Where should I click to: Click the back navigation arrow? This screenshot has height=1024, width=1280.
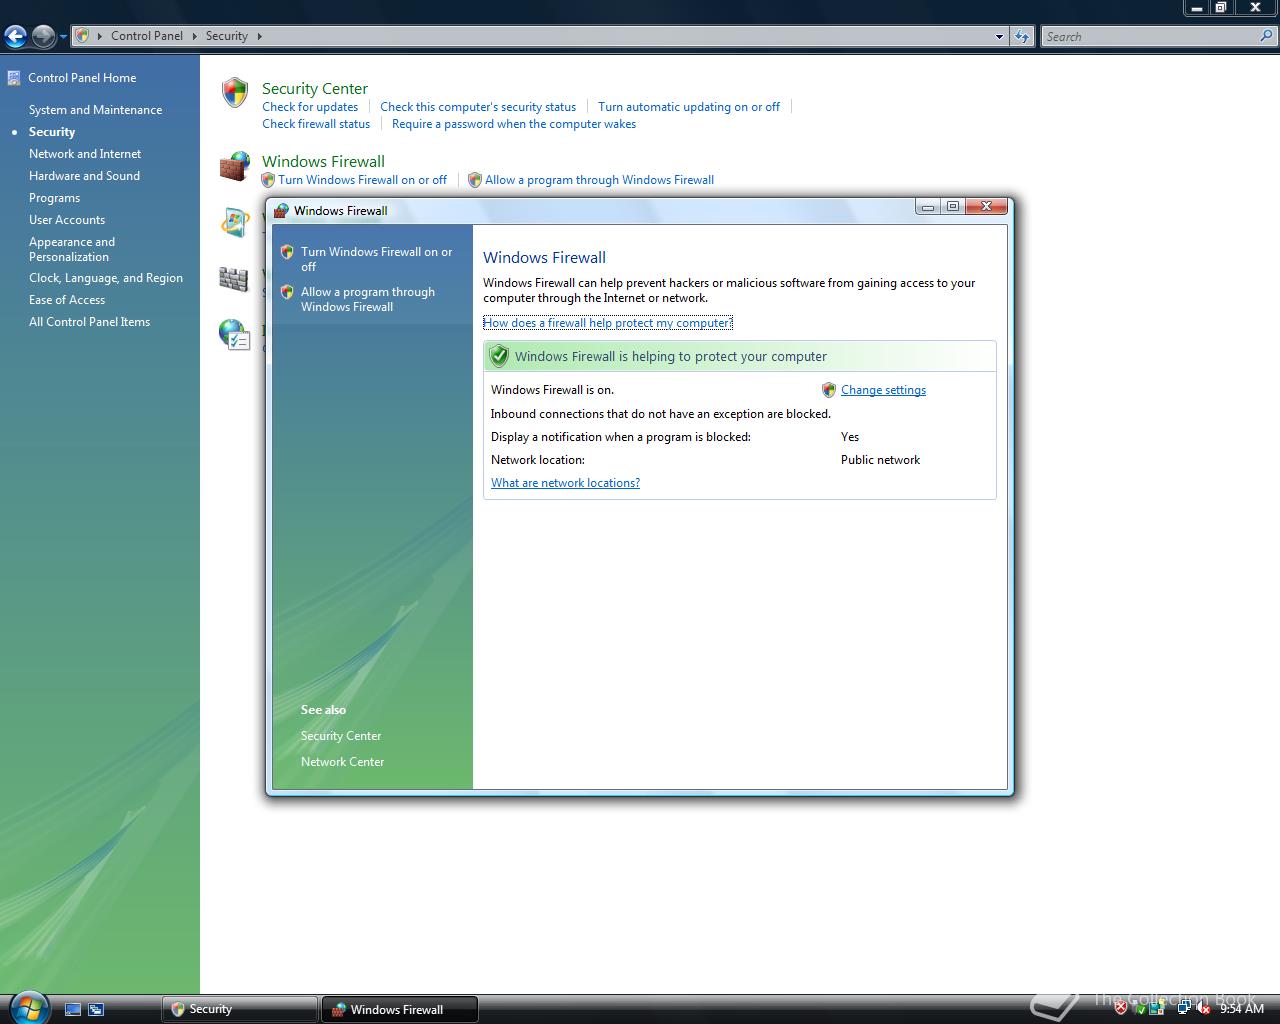click(x=15, y=37)
